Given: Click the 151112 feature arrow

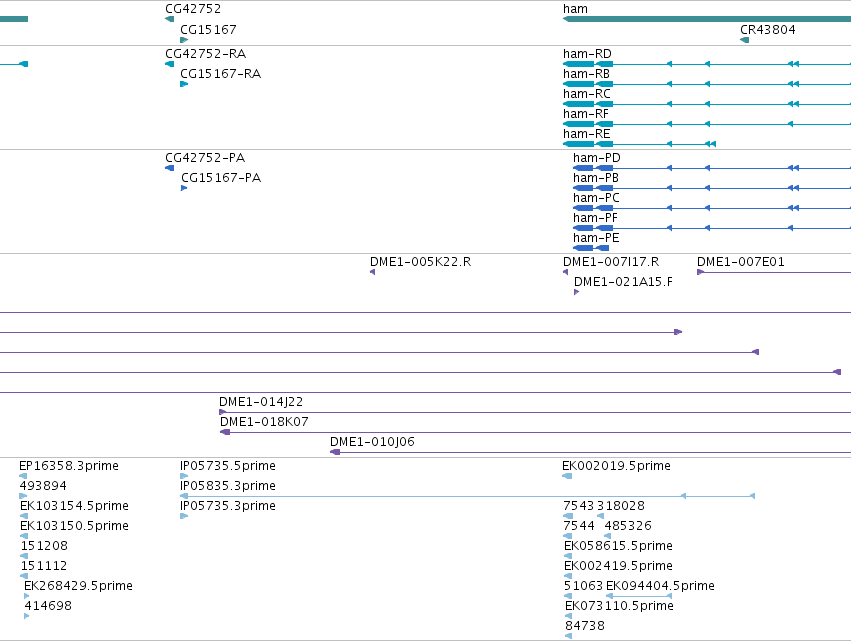Looking at the screenshot, I should click(x=24, y=576).
